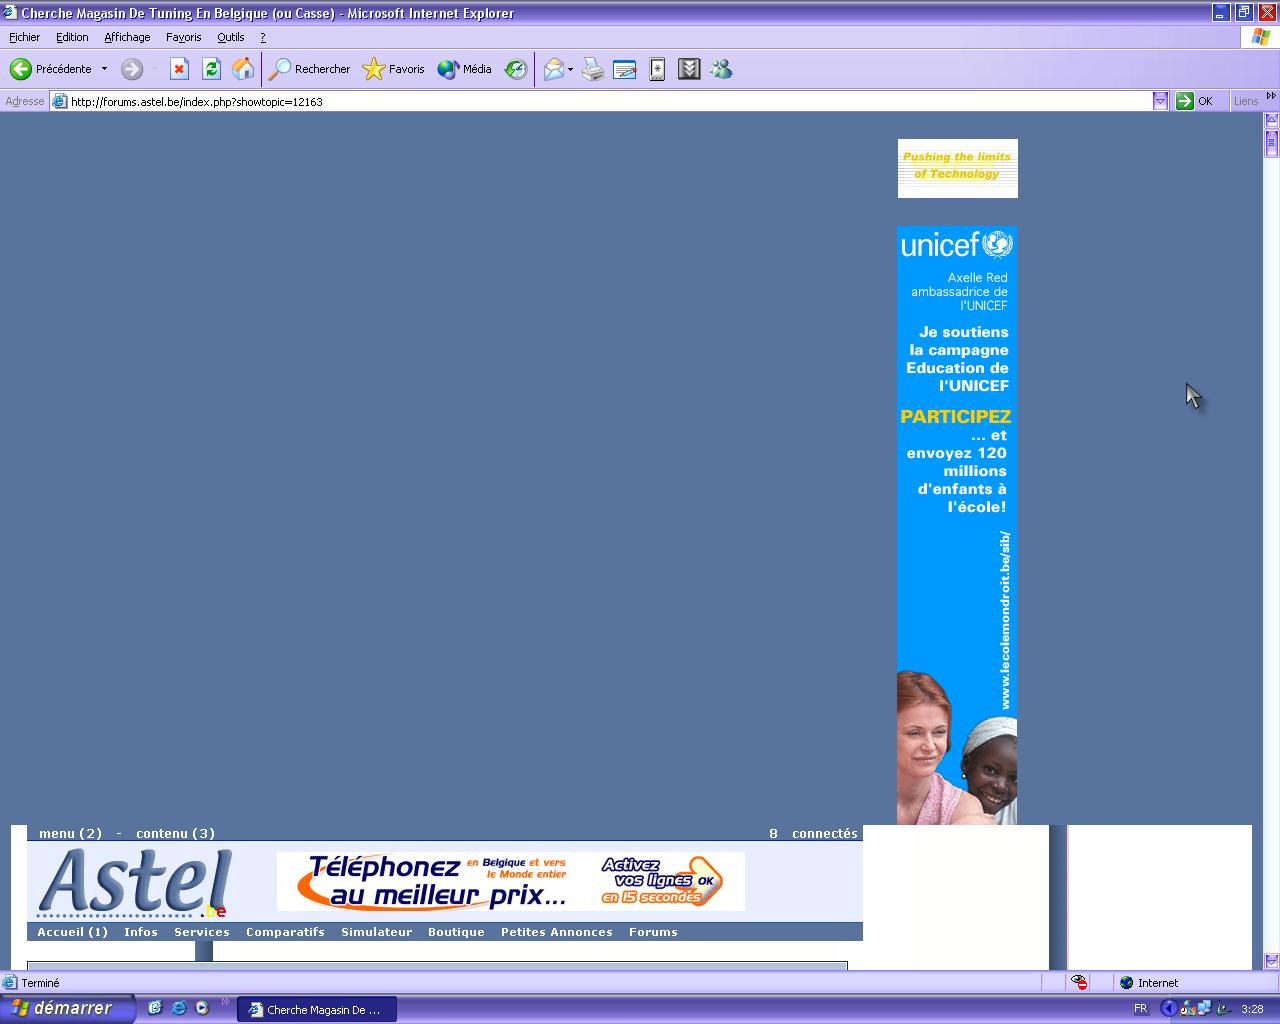
Task: Open the Média panel
Action: coord(465,69)
